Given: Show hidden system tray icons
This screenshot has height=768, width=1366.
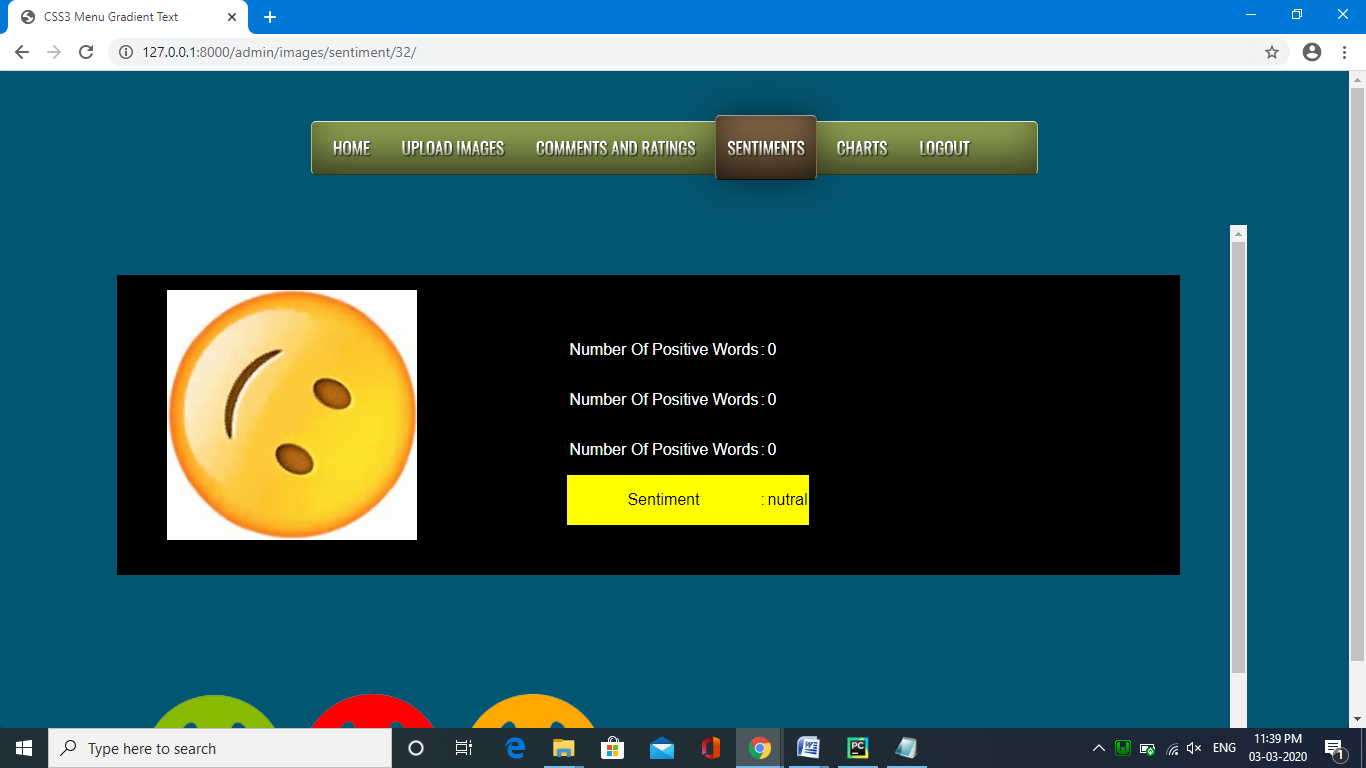Looking at the screenshot, I should click(x=1098, y=748).
